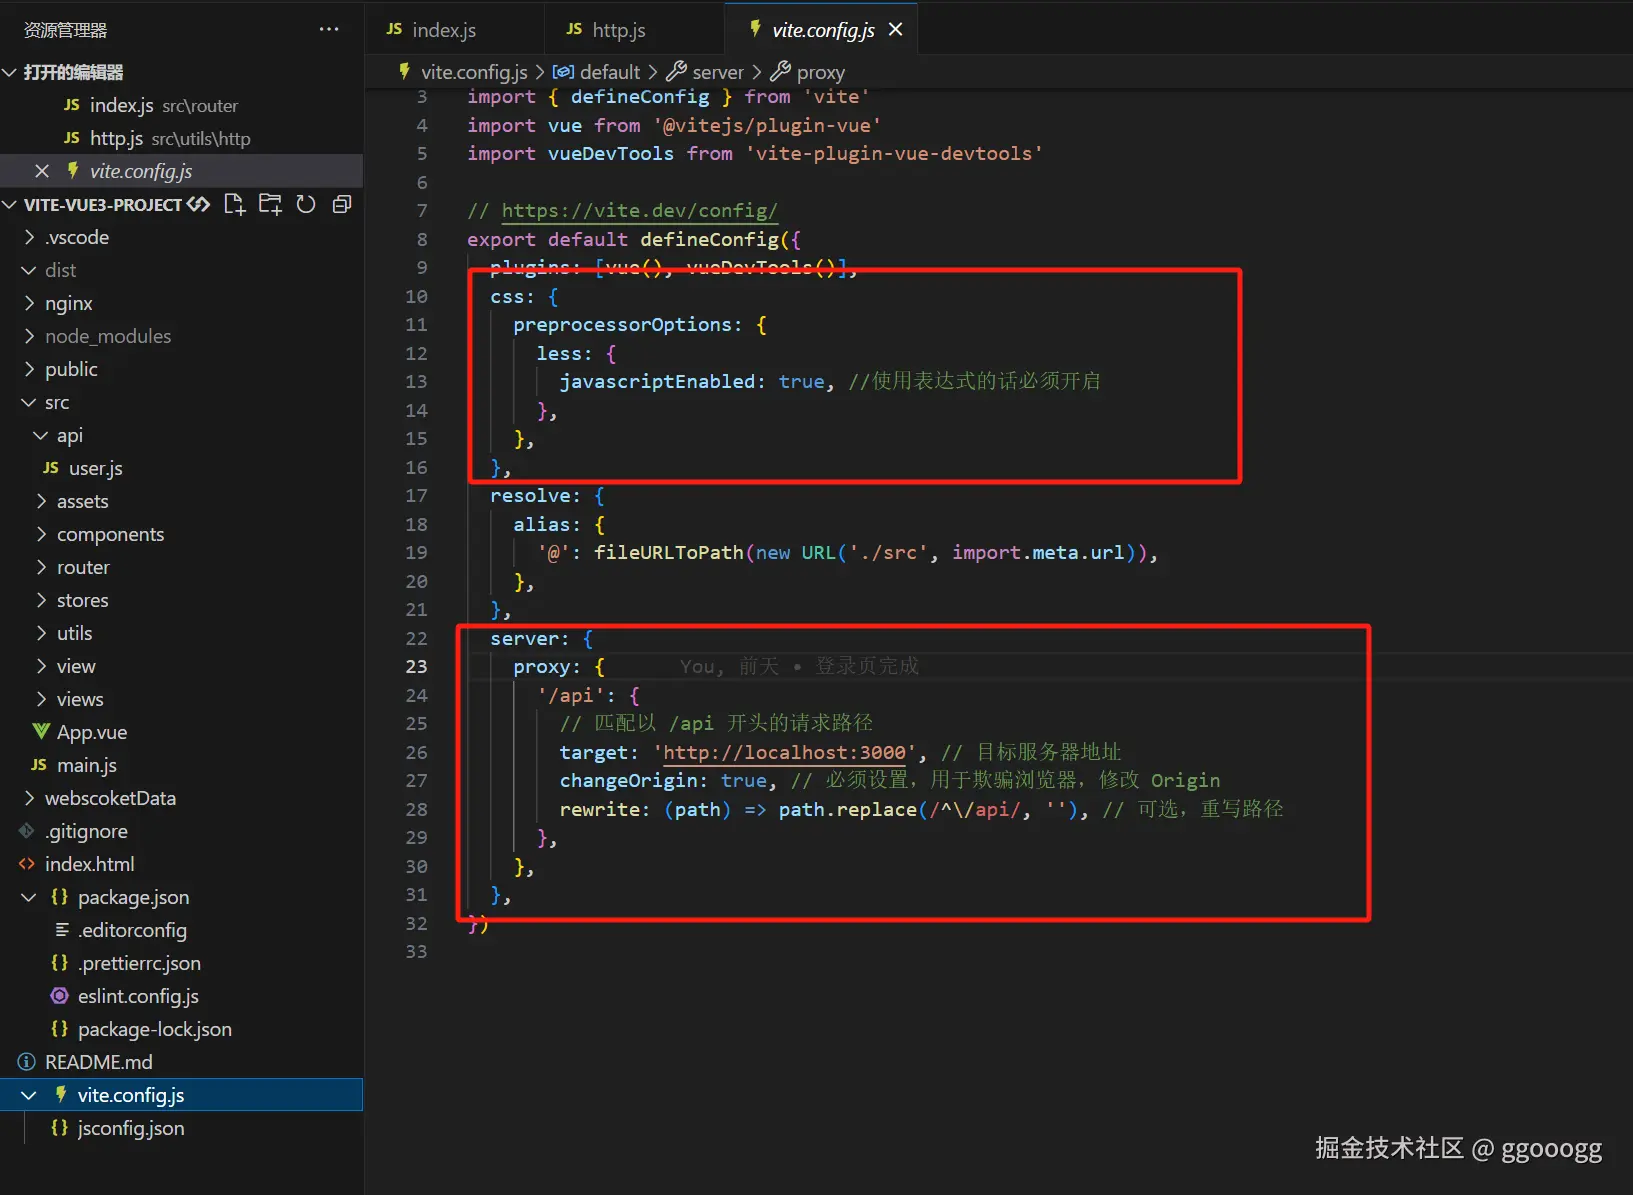Select vite.config.js in the project tree
This screenshot has width=1633, height=1195.
[181, 1095]
